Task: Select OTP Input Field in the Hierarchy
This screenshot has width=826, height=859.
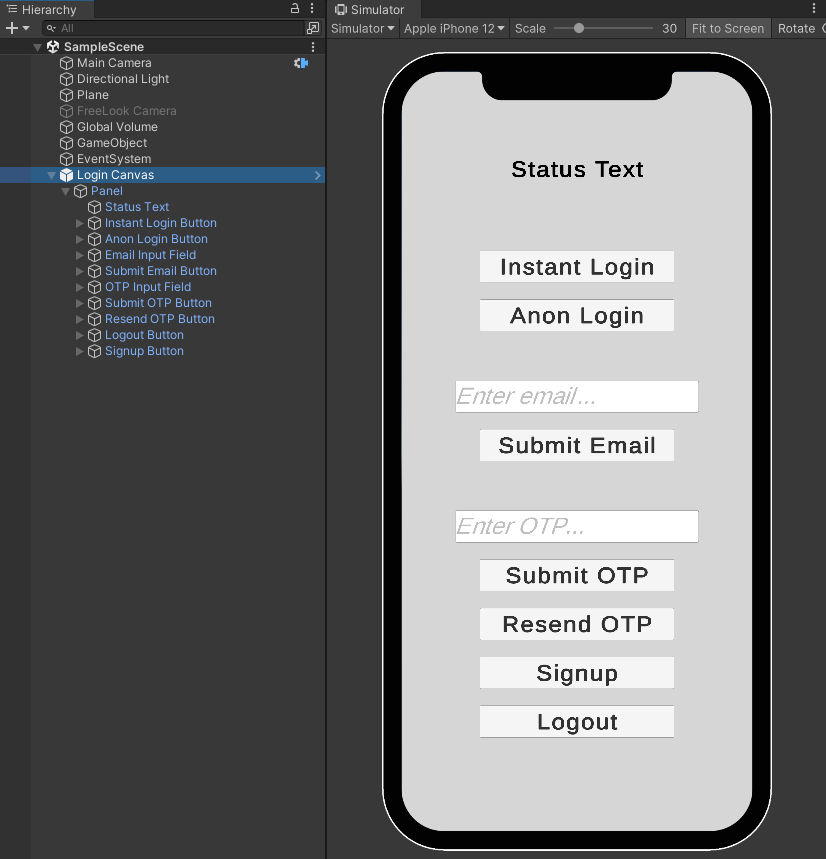Action: [x=147, y=287]
